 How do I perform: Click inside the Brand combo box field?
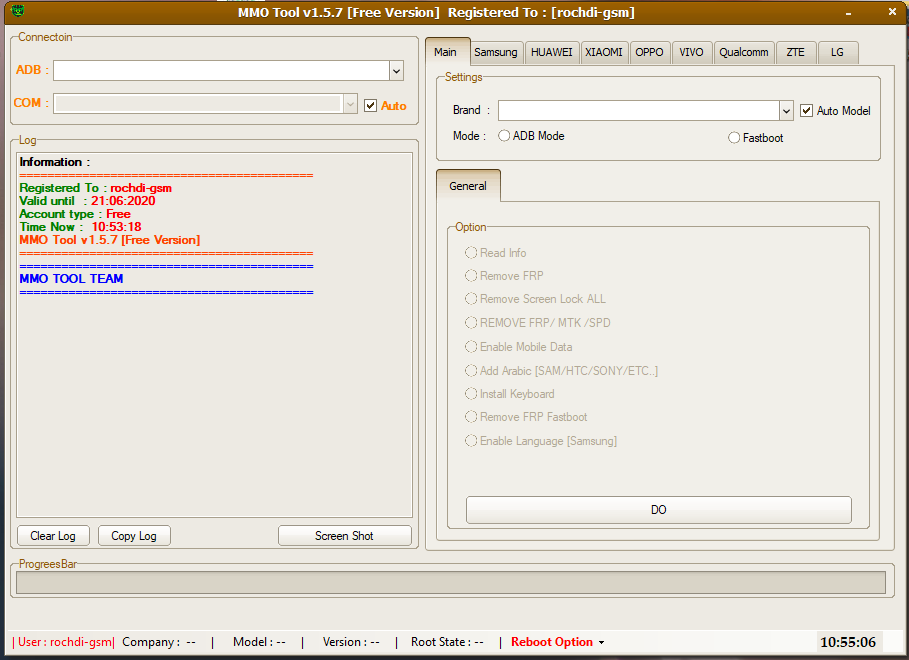[638, 110]
